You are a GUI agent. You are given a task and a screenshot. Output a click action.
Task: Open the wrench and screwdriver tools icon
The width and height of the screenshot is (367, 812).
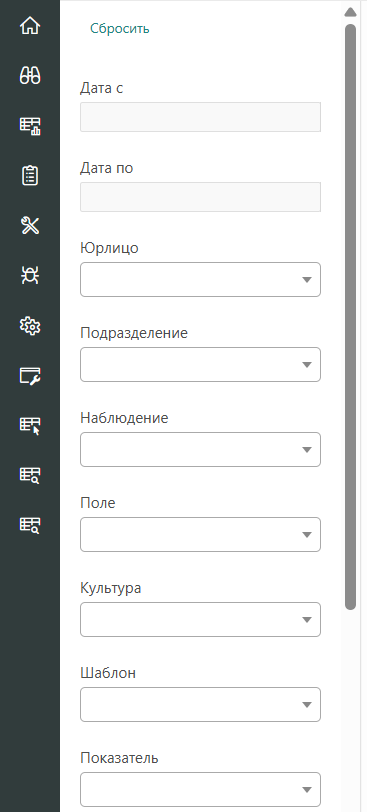click(30, 226)
